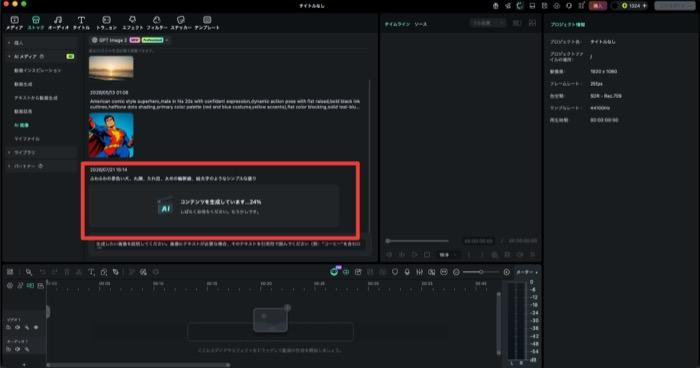
Task: Open the comic superhero image thumbnail
Action: [111, 135]
